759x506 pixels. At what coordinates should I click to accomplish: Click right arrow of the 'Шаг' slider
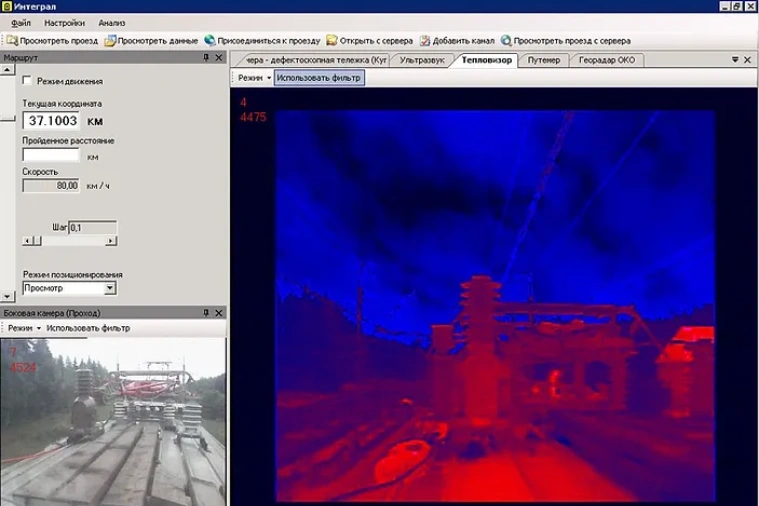click(113, 240)
